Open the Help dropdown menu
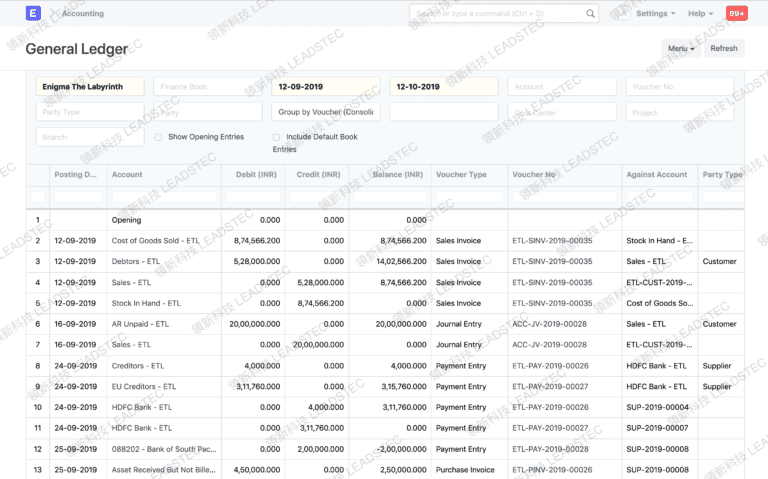The width and height of the screenshot is (768, 479). 700,14
